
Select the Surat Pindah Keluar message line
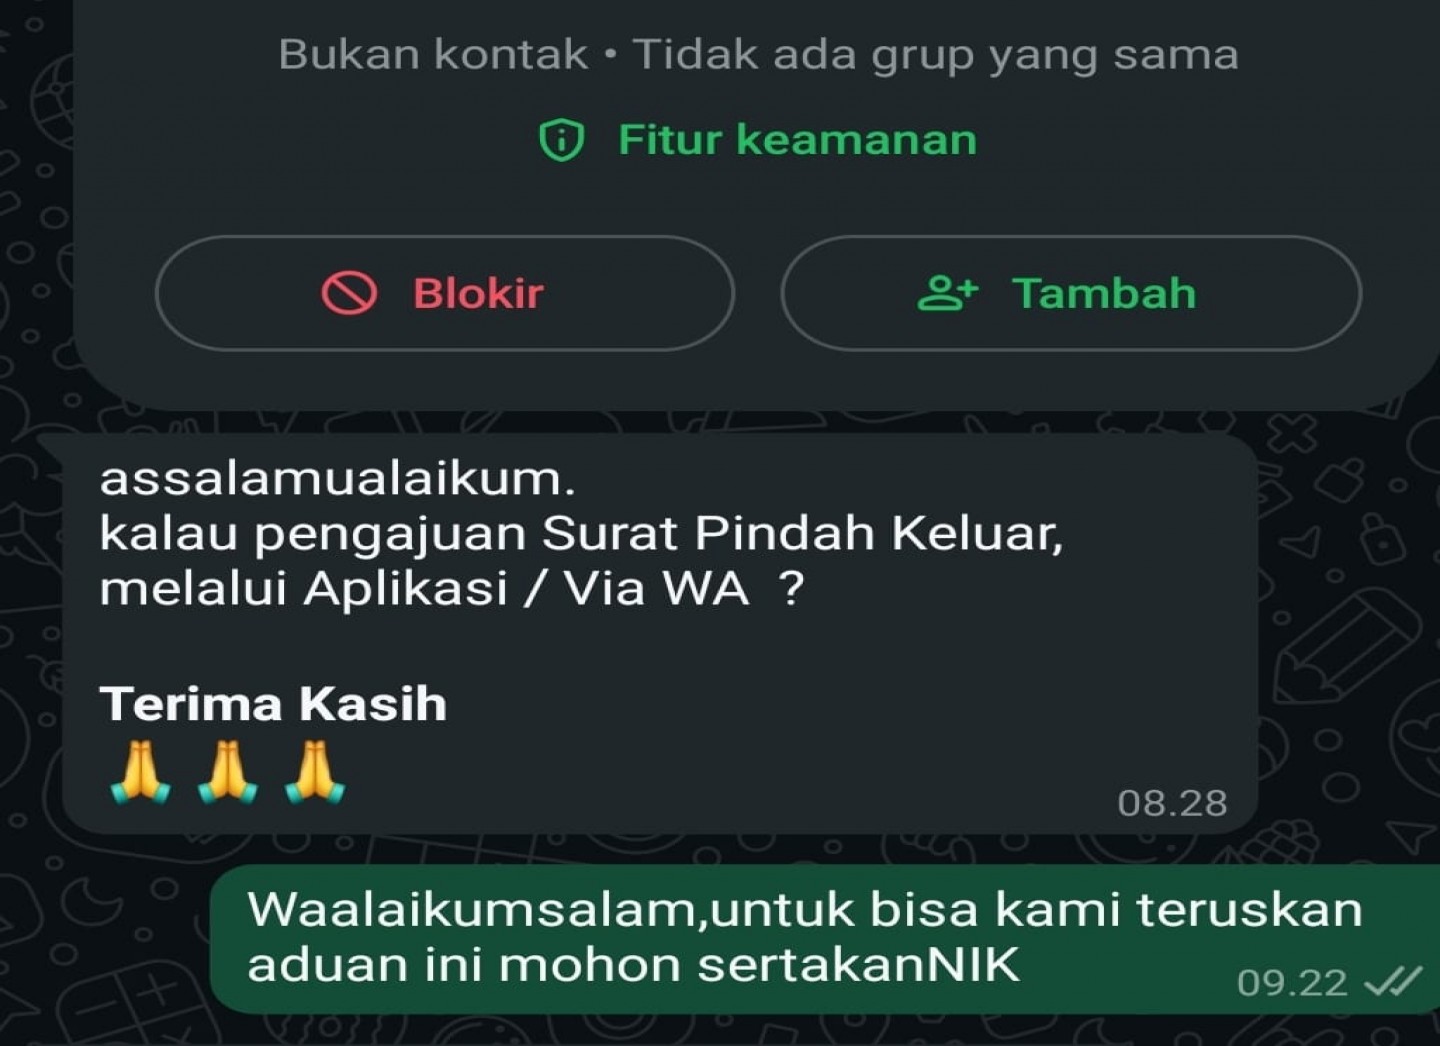pyautogui.click(x=581, y=534)
